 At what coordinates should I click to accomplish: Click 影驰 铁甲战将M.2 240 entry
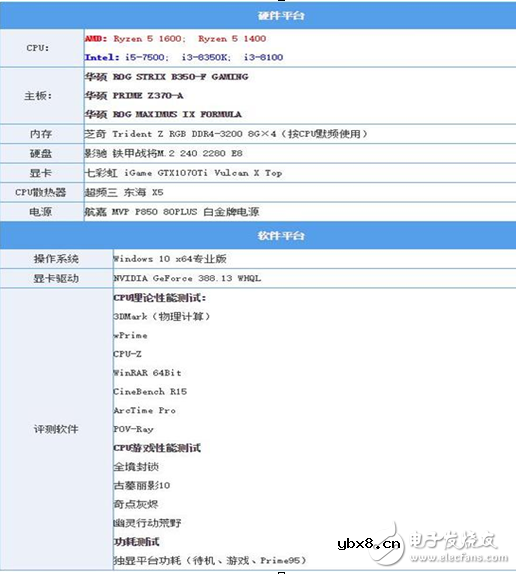164,153
